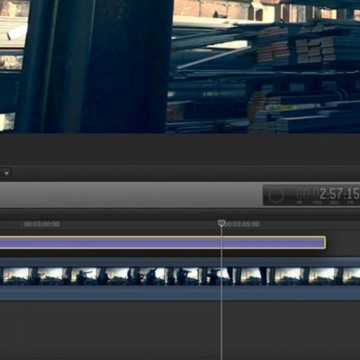Select the rightmost filmstrip thumbnail
The height and width of the screenshot is (360, 360).
pos(351,276)
